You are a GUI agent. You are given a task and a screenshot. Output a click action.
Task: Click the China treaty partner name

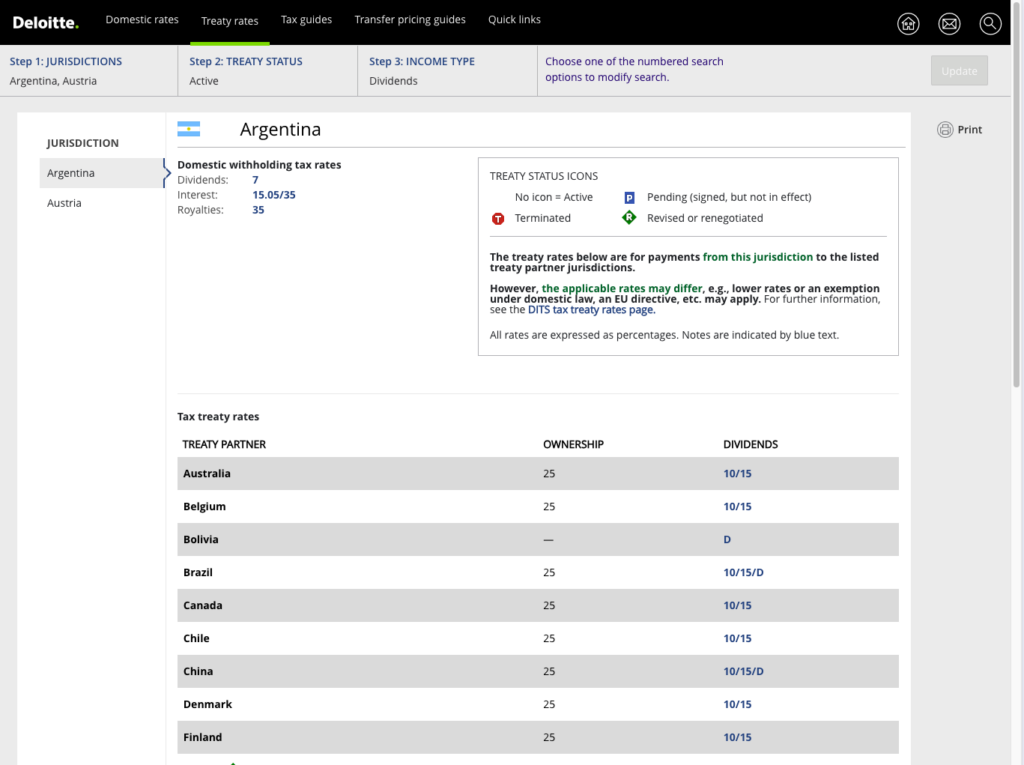198,672
